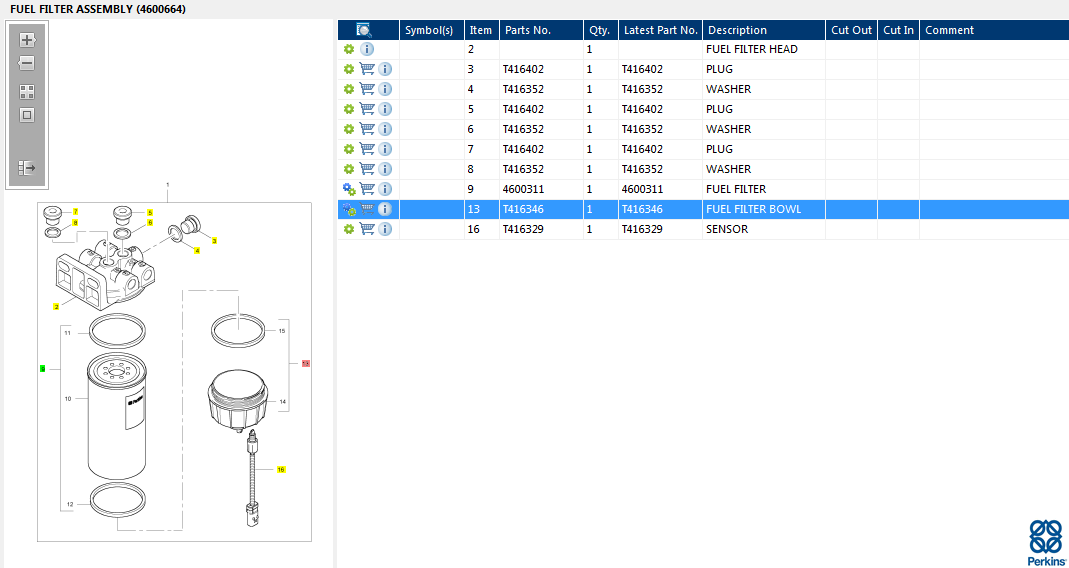Zoom out of the parts diagram
The height and width of the screenshot is (568, 1069).
tap(27, 63)
